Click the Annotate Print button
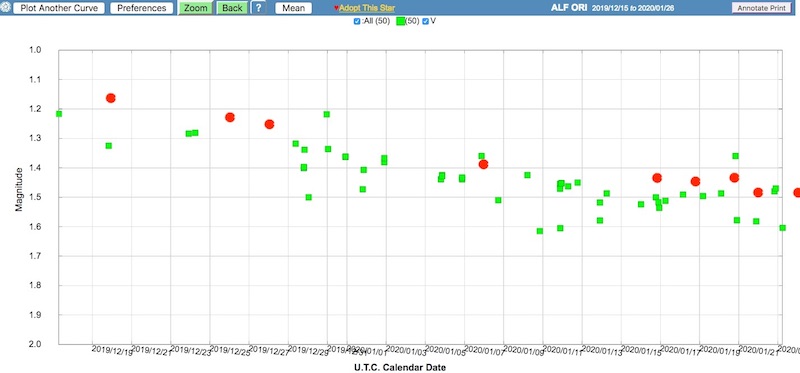 761,8
